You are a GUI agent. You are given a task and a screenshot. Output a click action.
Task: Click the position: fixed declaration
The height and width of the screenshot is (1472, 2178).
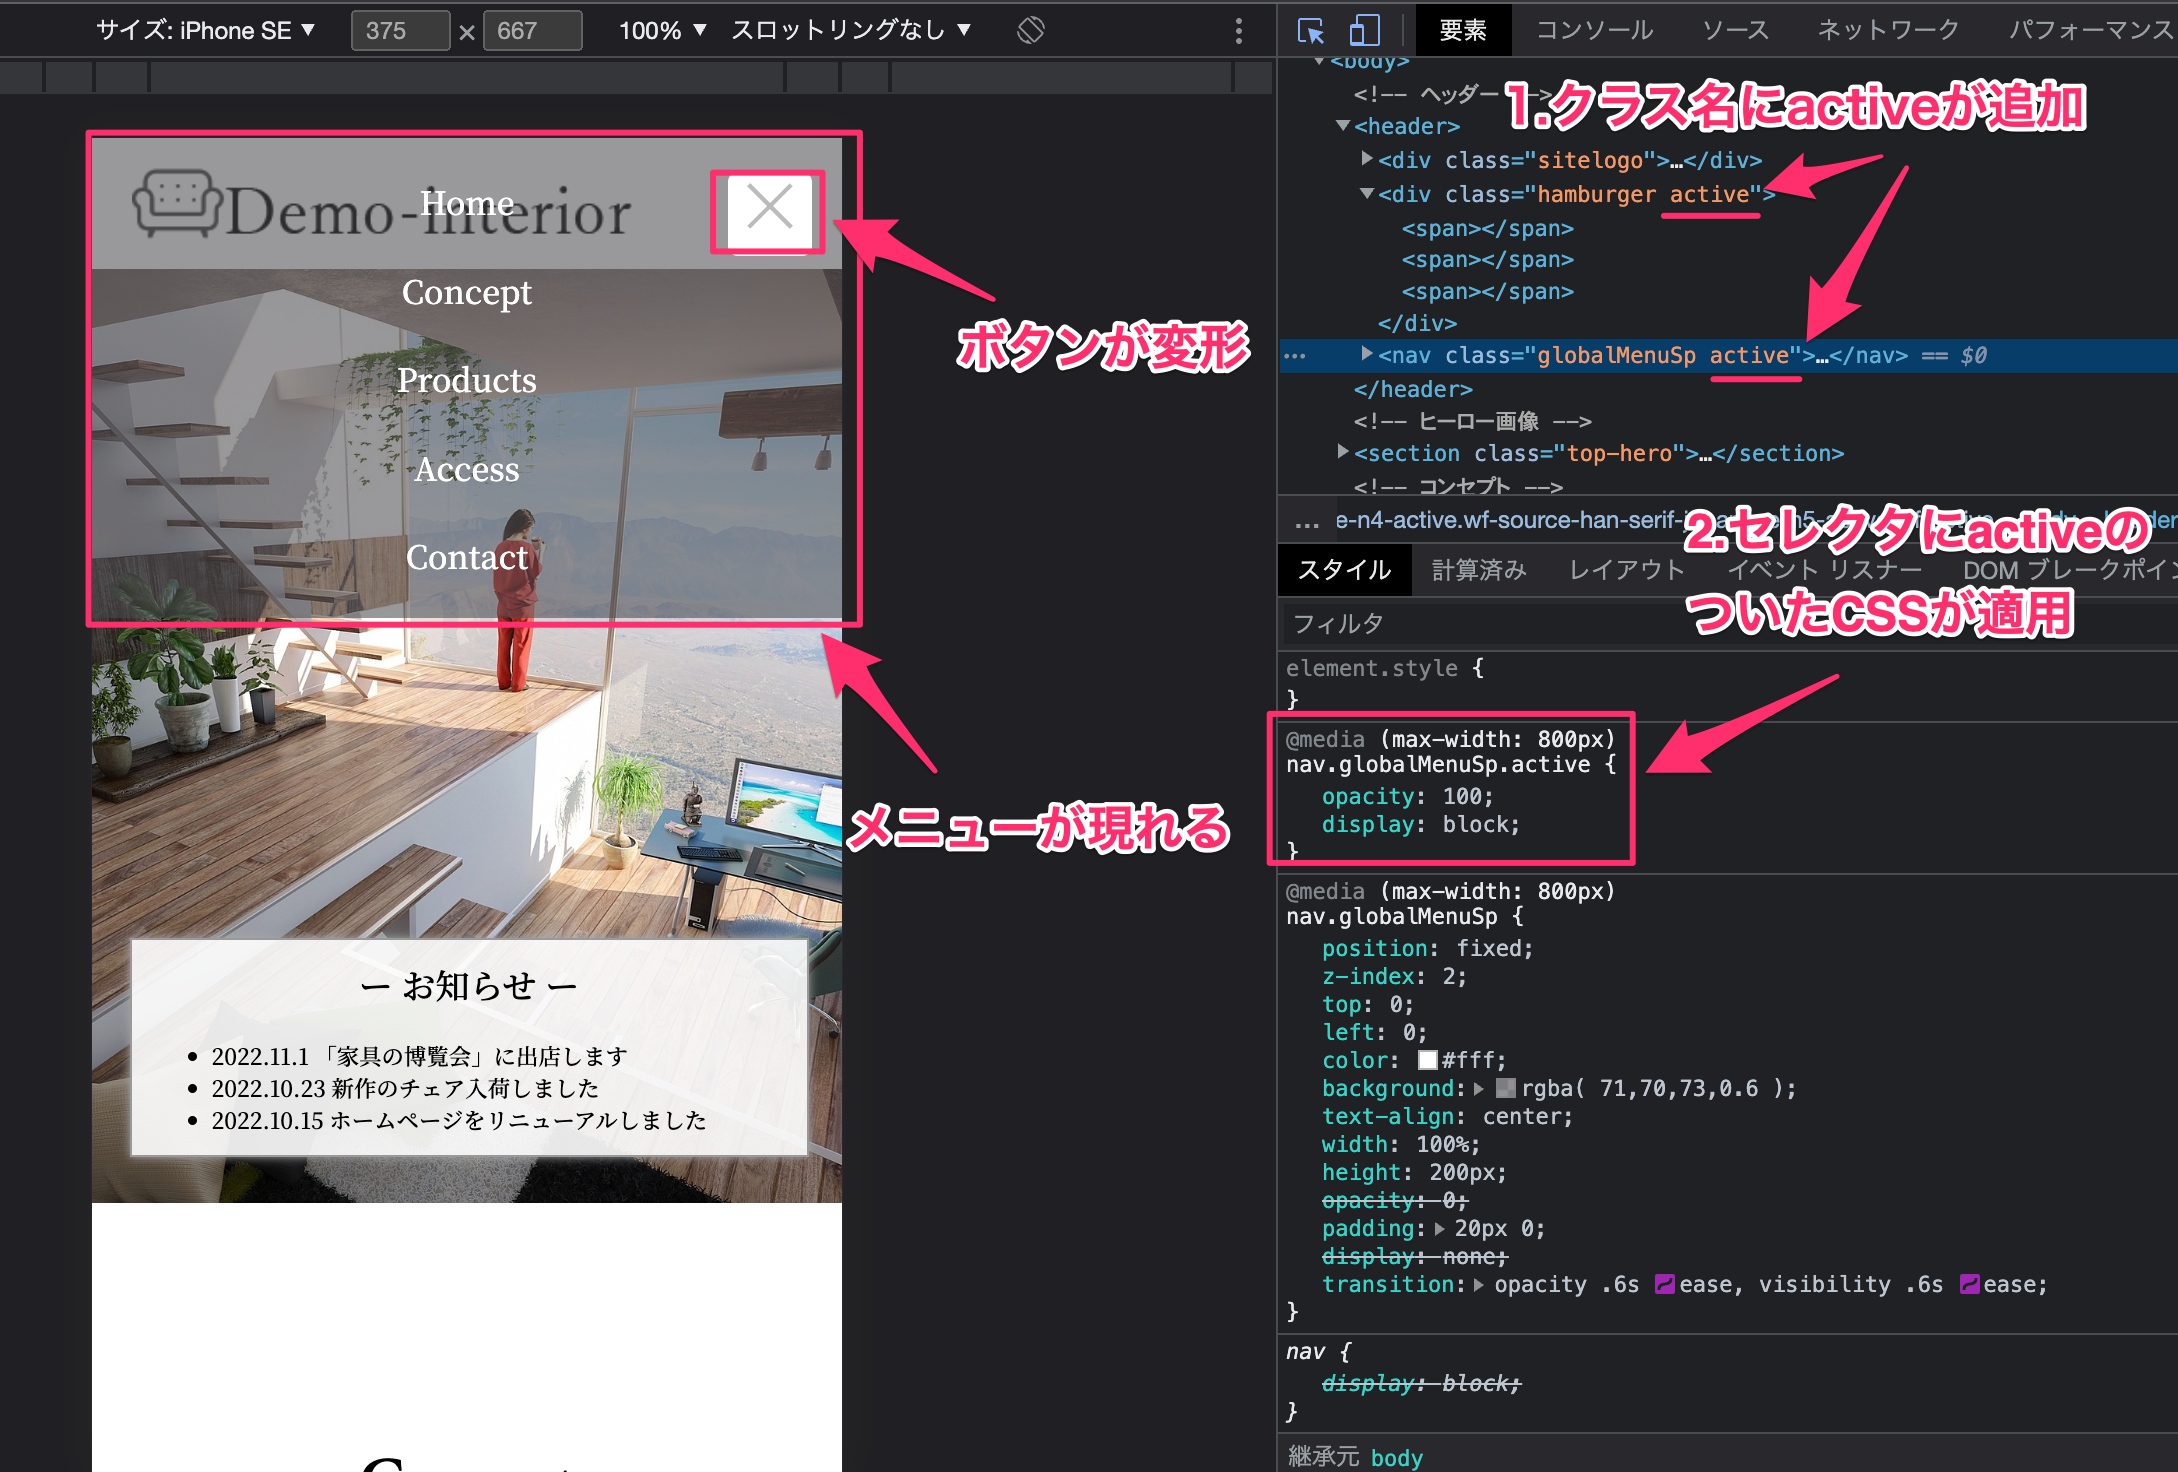click(1427, 948)
